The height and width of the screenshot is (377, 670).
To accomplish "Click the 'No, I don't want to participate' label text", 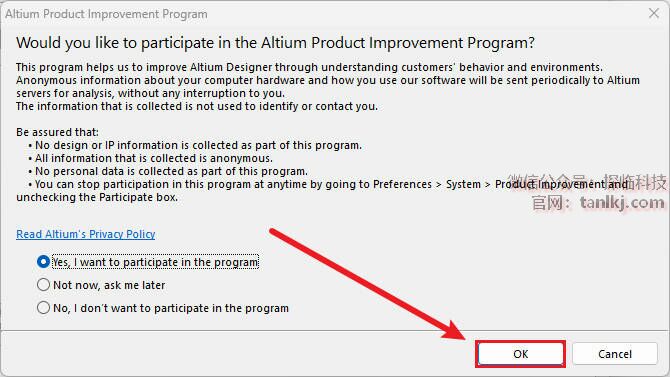I will pyautogui.click(x=171, y=308).
